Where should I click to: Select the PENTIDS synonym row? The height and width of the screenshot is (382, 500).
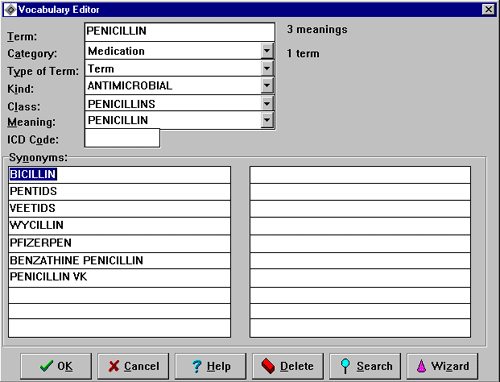click(x=119, y=192)
